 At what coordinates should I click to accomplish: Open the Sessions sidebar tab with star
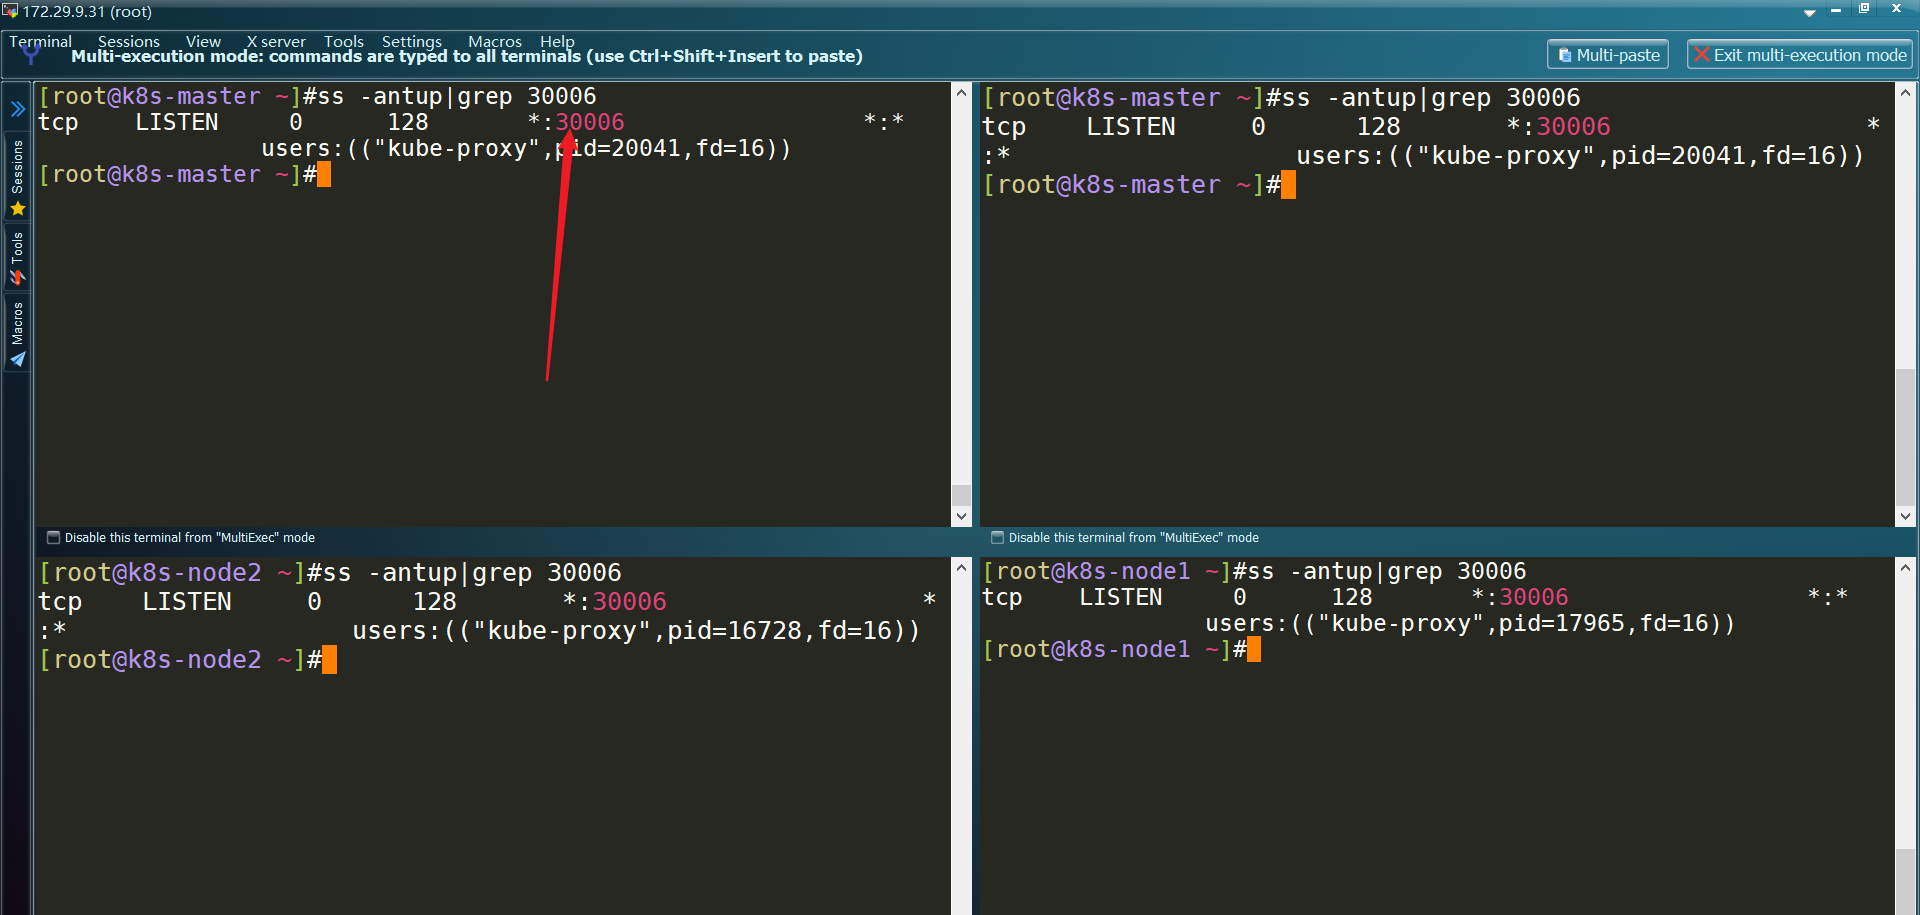(x=18, y=178)
